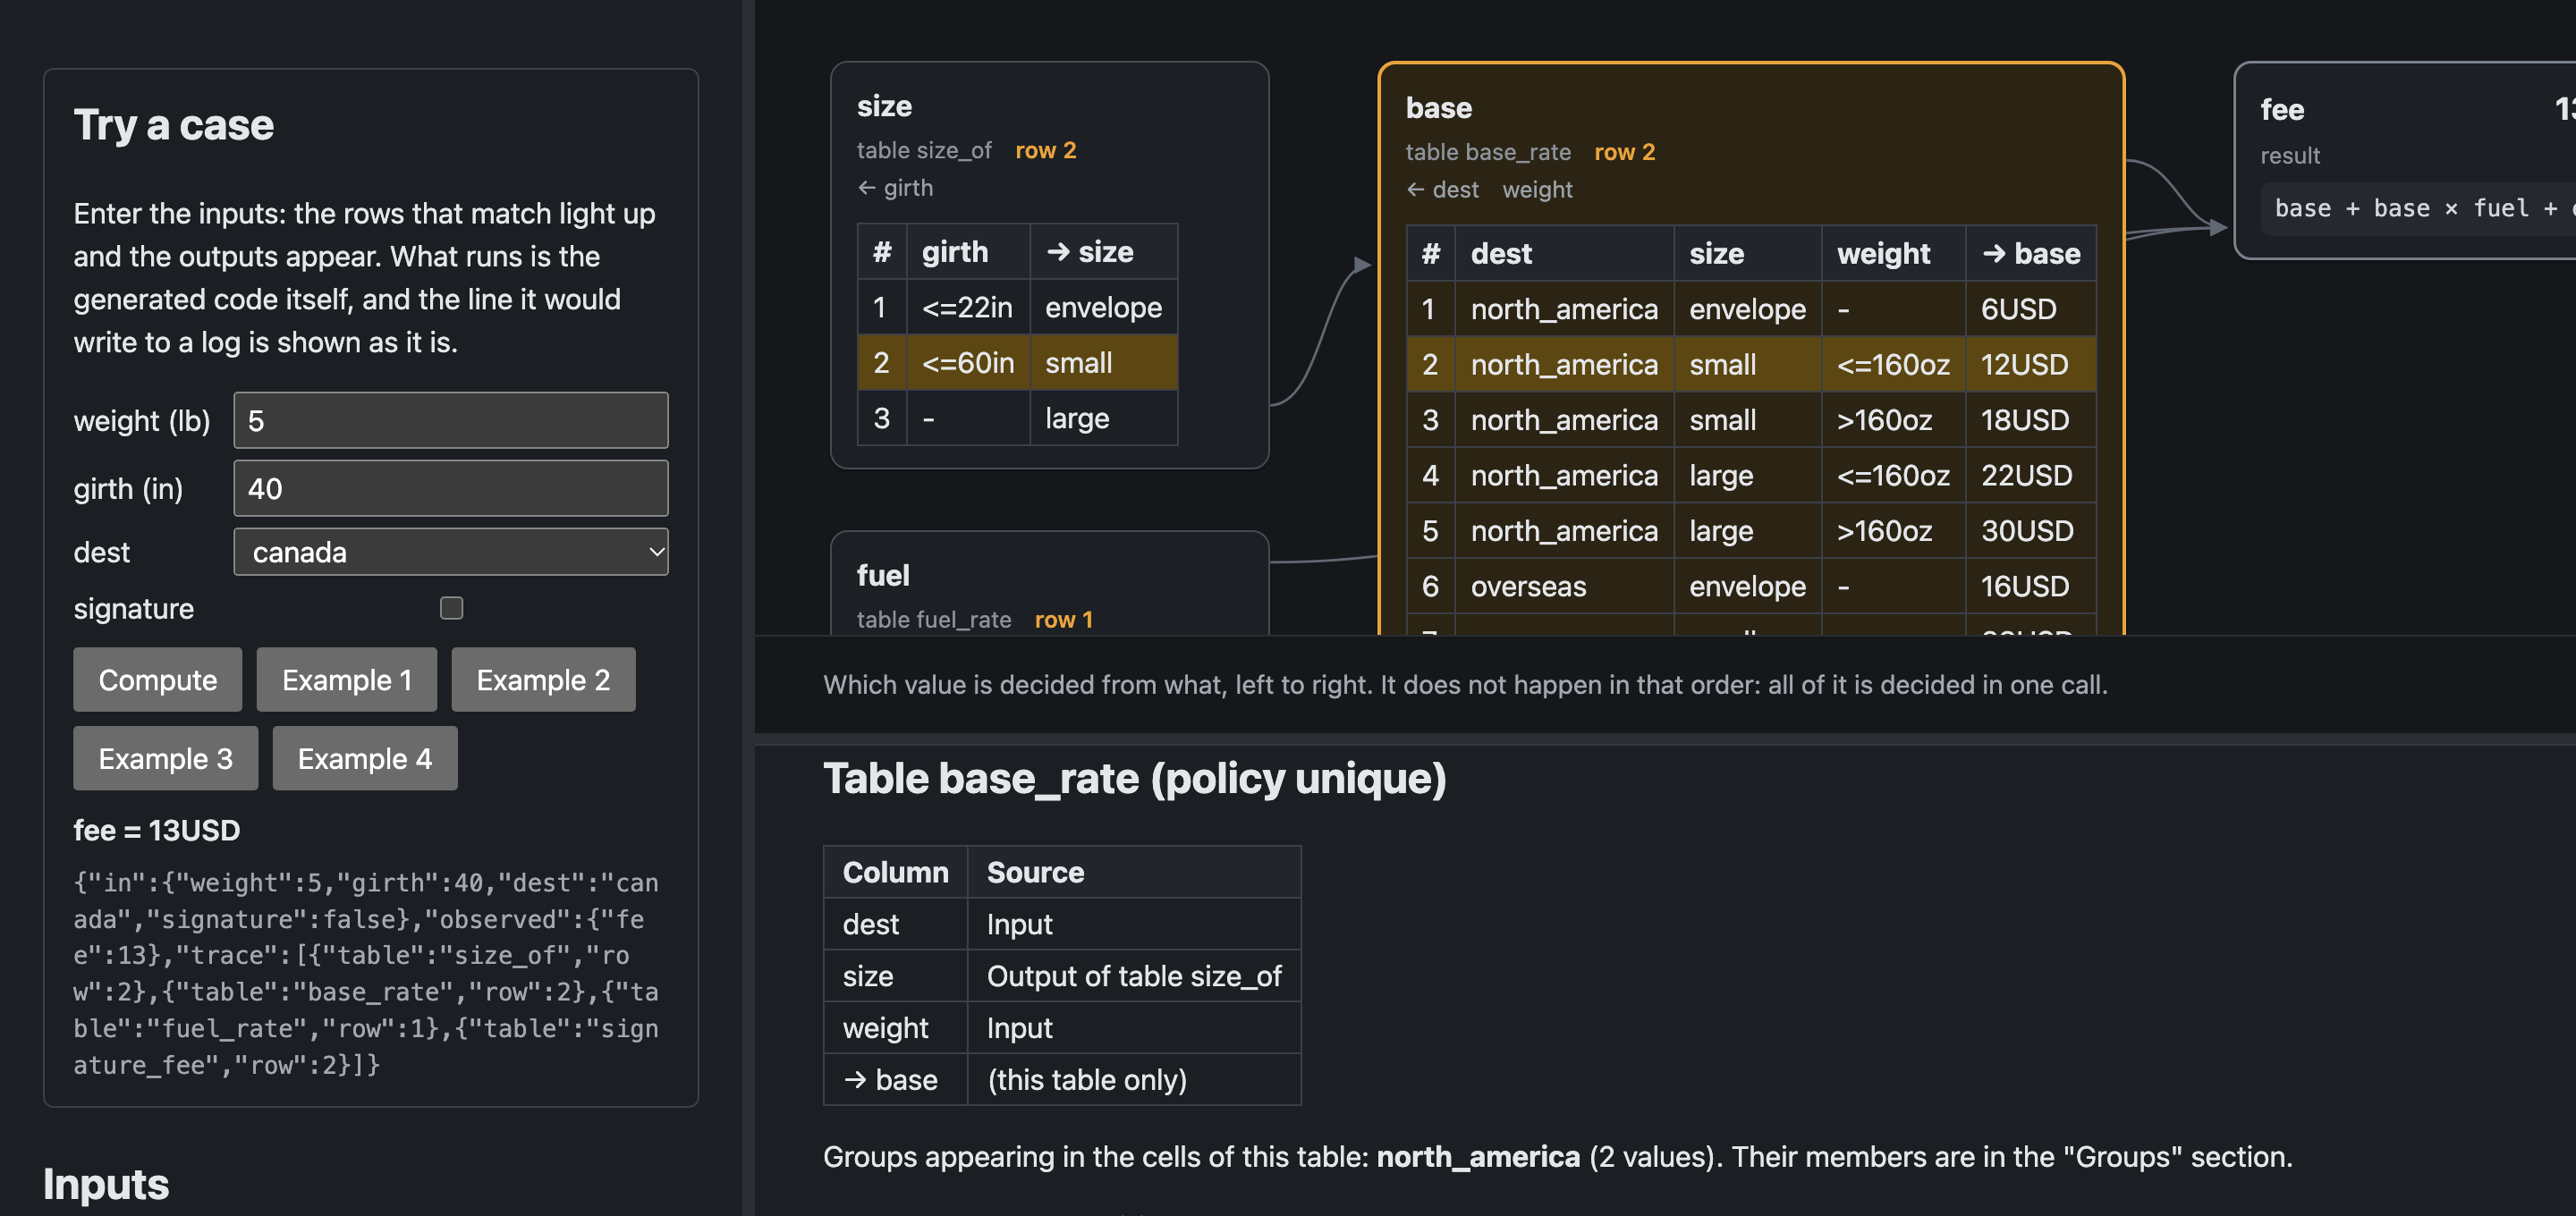Click the large cell in size table
The image size is (2576, 1216).
(1104, 418)
